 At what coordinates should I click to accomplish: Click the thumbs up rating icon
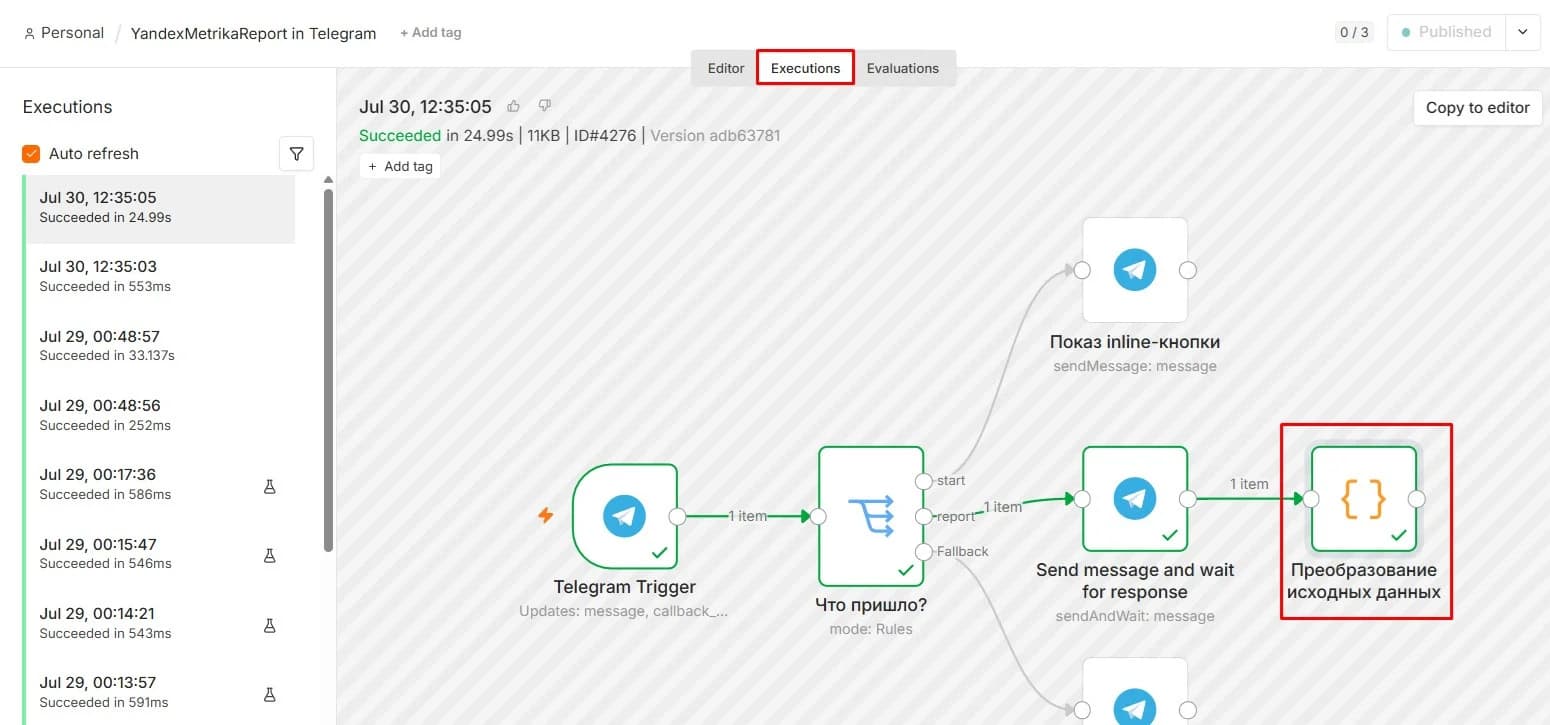(x=513, y=106)
